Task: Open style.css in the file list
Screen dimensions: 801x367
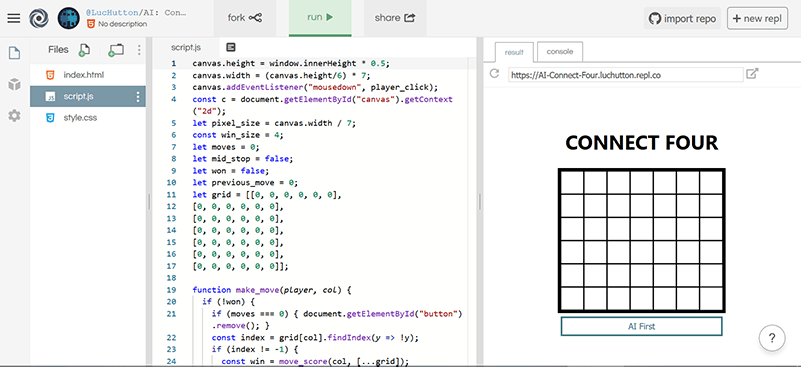Action: point(88,118)
